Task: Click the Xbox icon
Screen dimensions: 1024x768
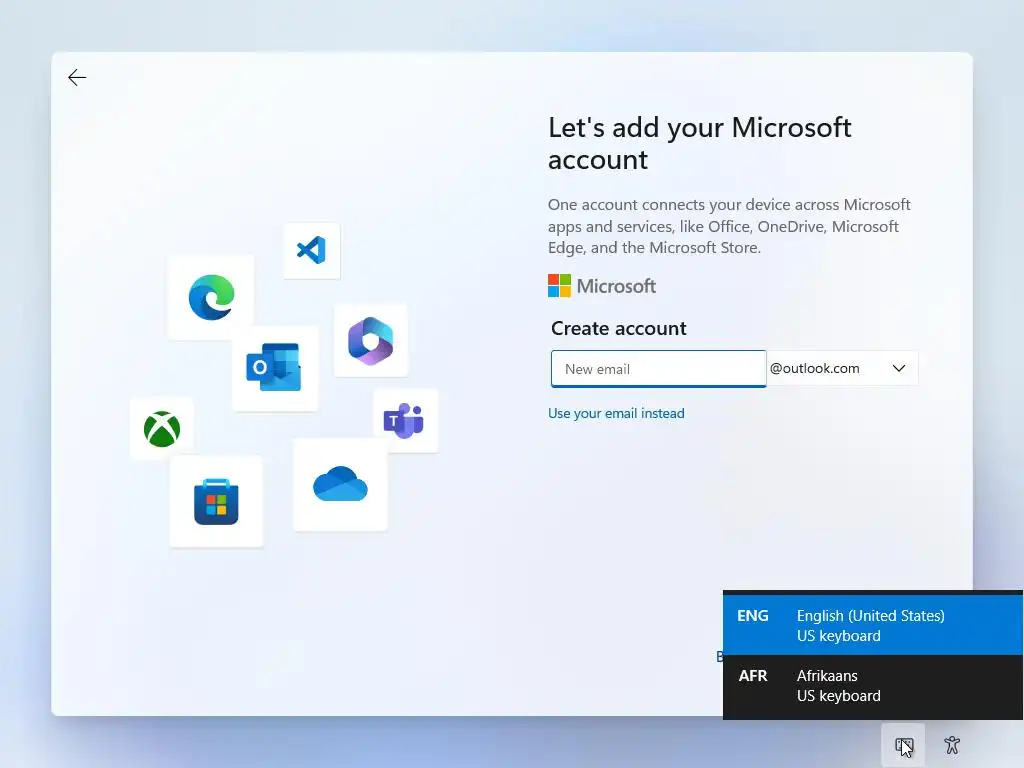Action: [x=162, y=428]
